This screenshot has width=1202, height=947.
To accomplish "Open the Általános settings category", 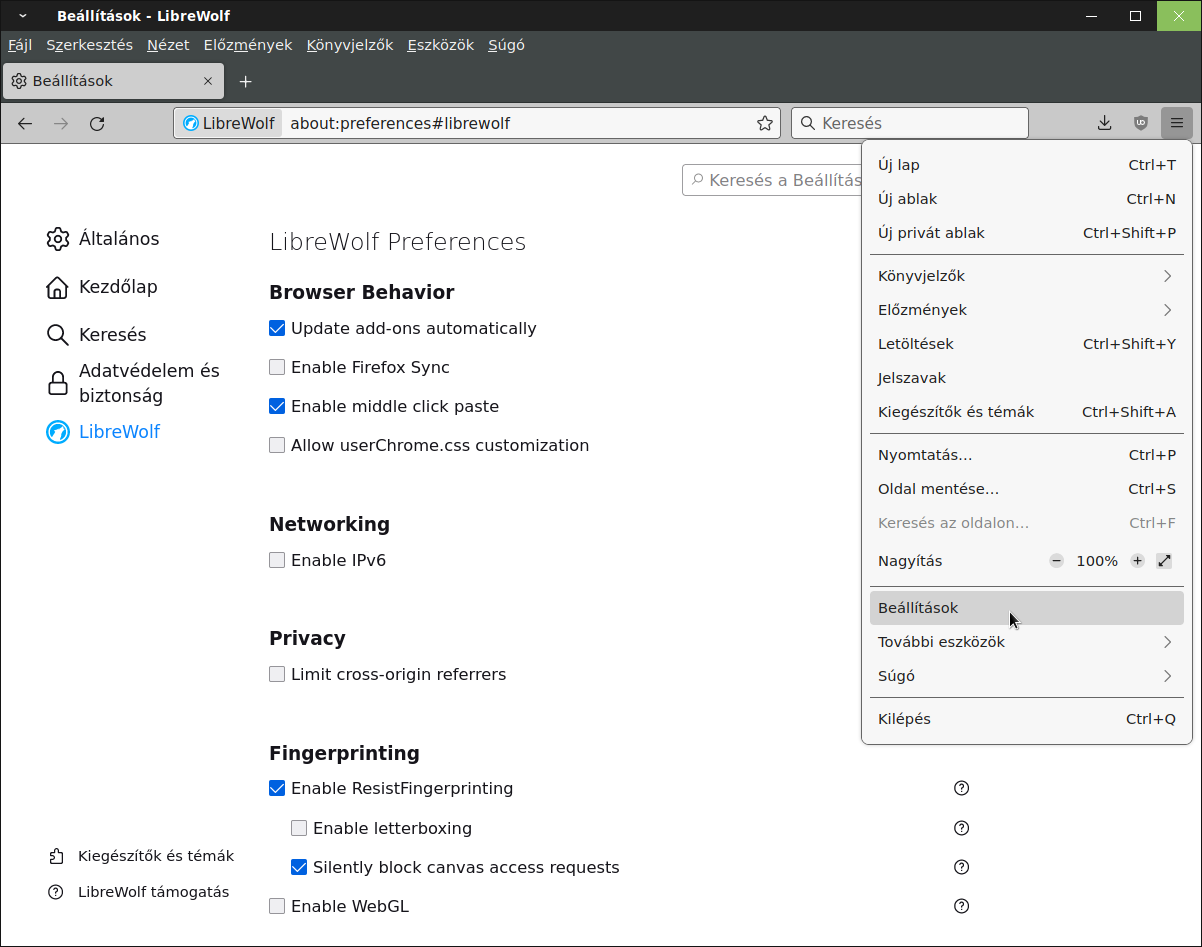I will (103, 239).
